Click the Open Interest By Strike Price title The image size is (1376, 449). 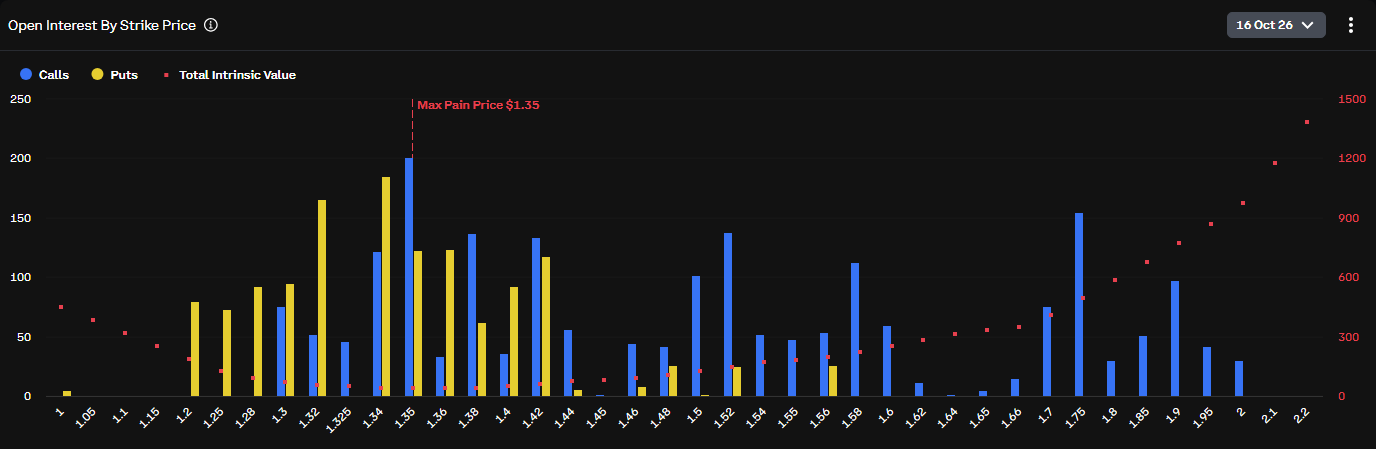(101, 25)
